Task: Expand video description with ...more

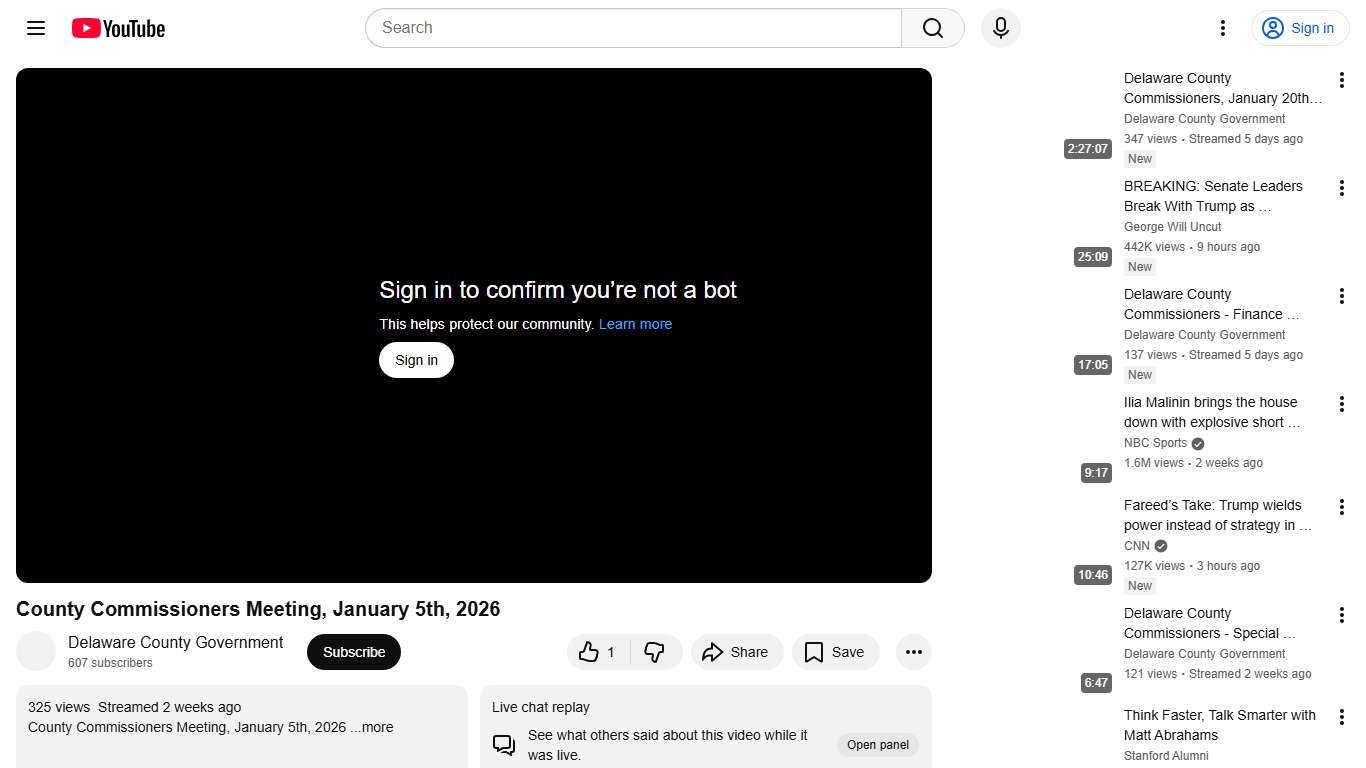Action: [x=372, y=727]
